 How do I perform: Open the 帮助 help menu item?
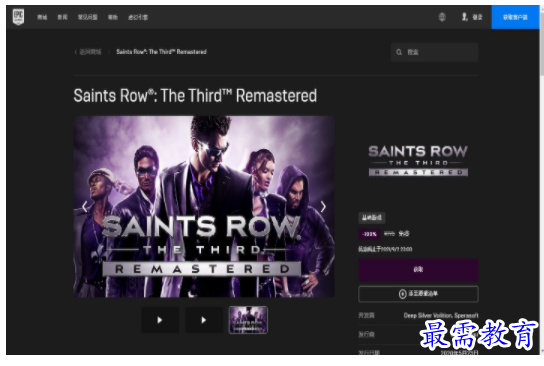tap(113, 17)
